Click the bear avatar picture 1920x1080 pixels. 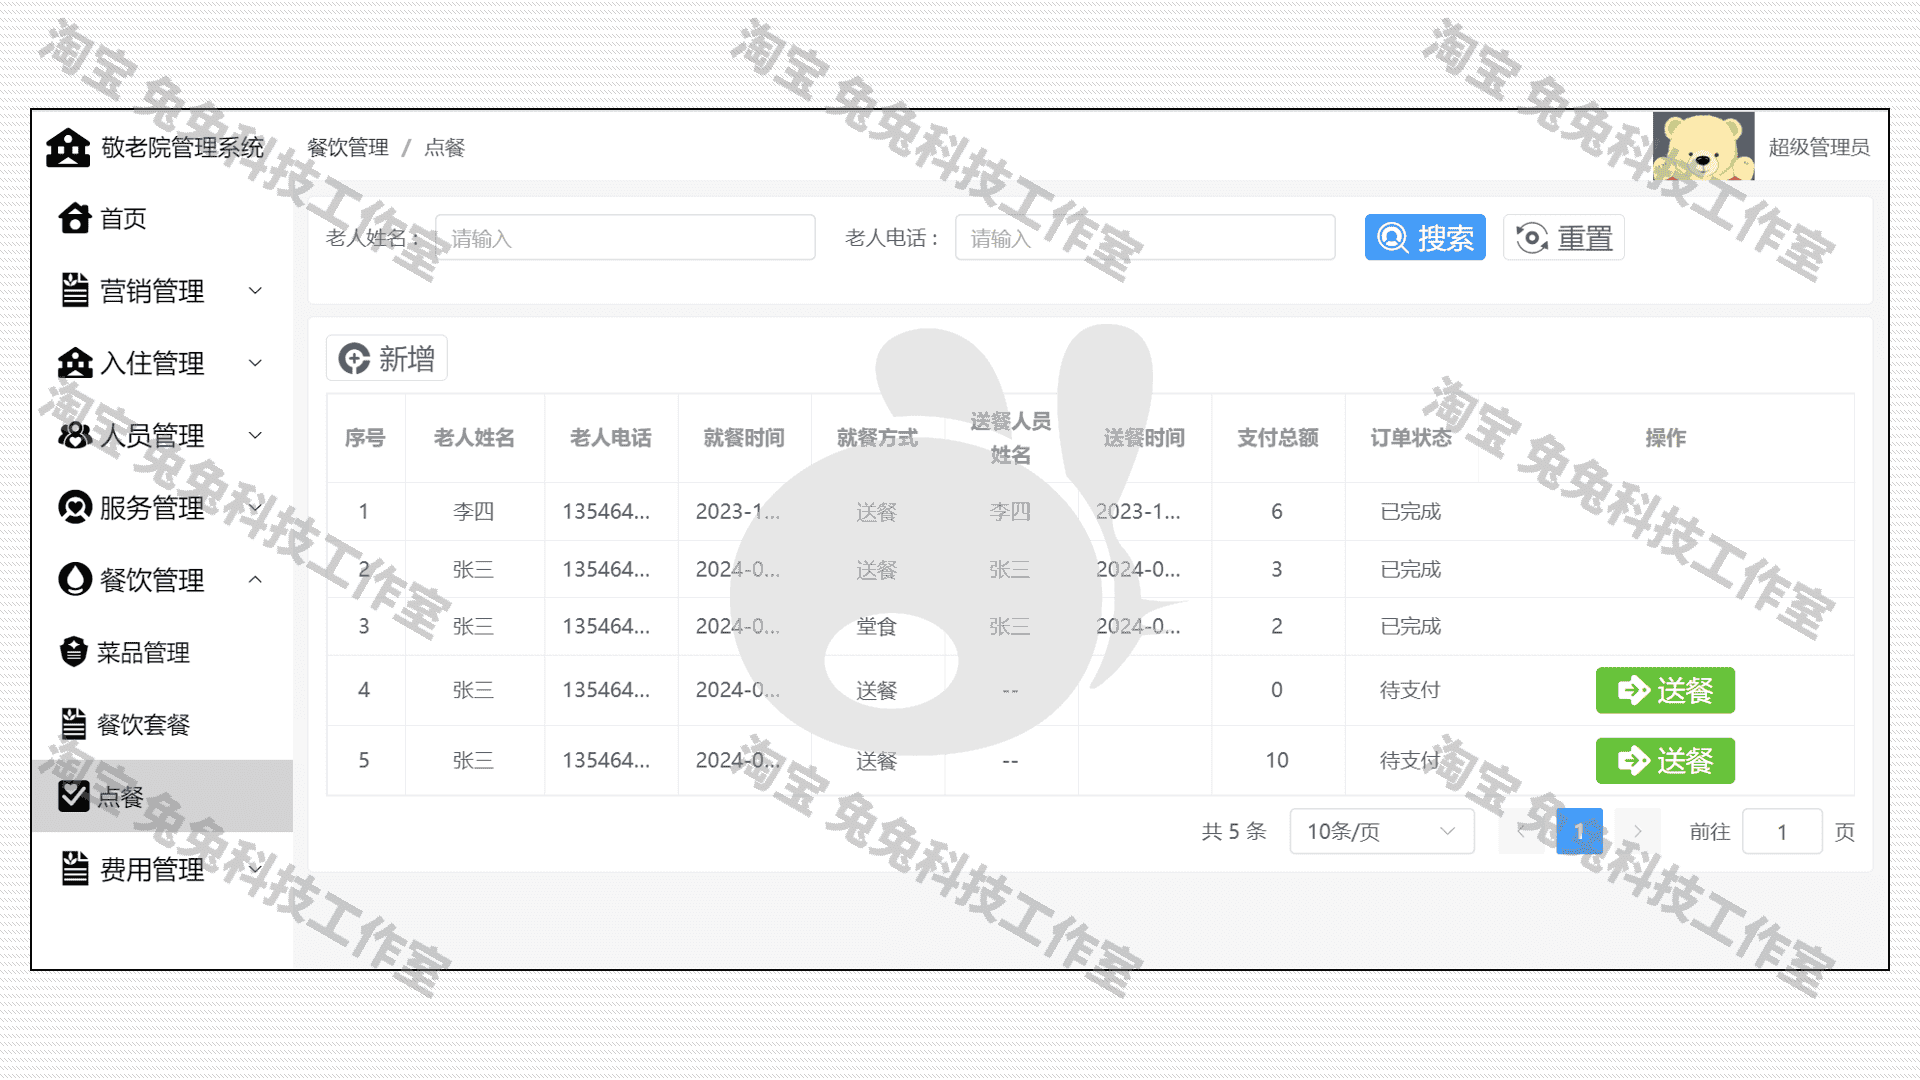1703,147
